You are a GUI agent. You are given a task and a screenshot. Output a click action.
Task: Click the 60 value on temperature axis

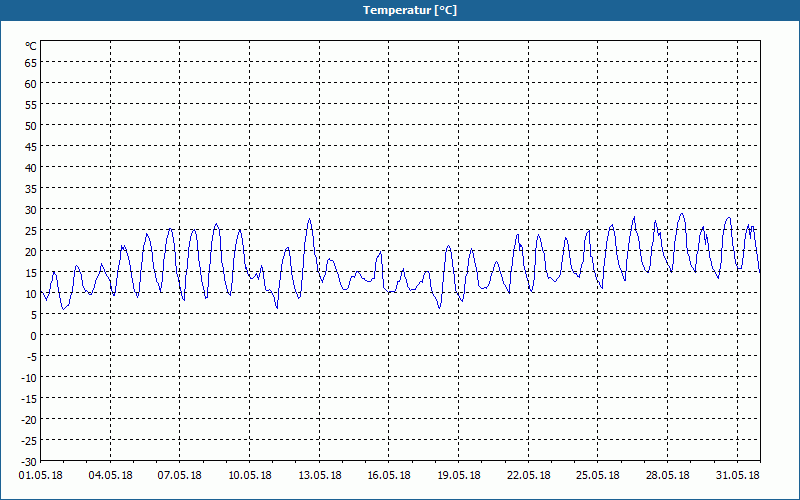(x=31, y=83)
